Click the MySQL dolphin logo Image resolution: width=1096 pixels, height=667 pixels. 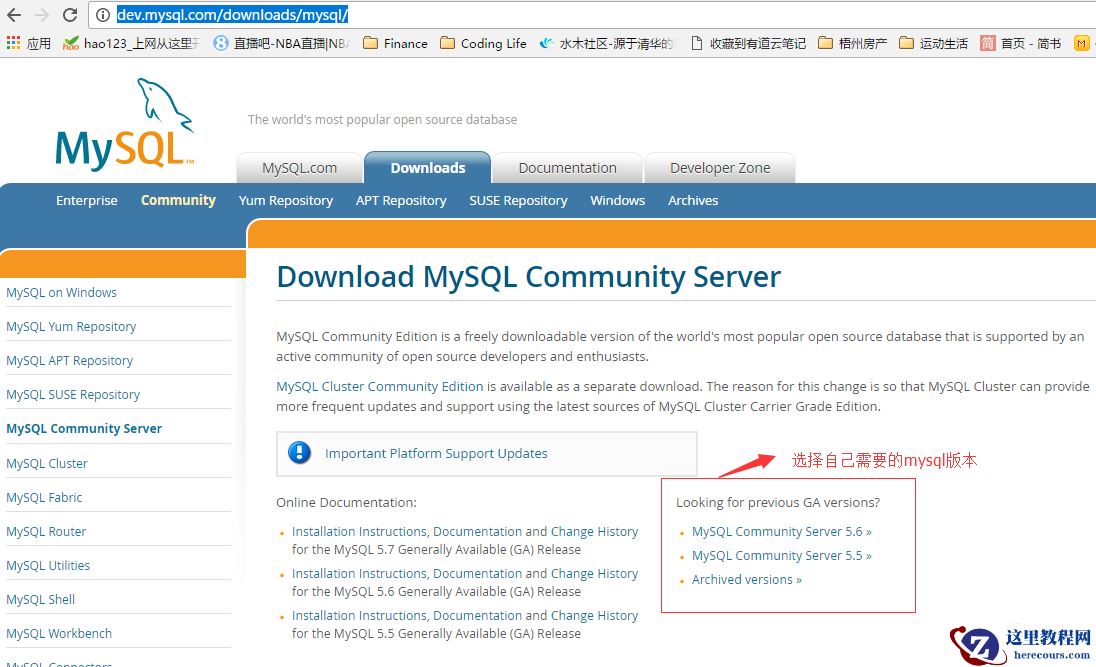point(124,124)
